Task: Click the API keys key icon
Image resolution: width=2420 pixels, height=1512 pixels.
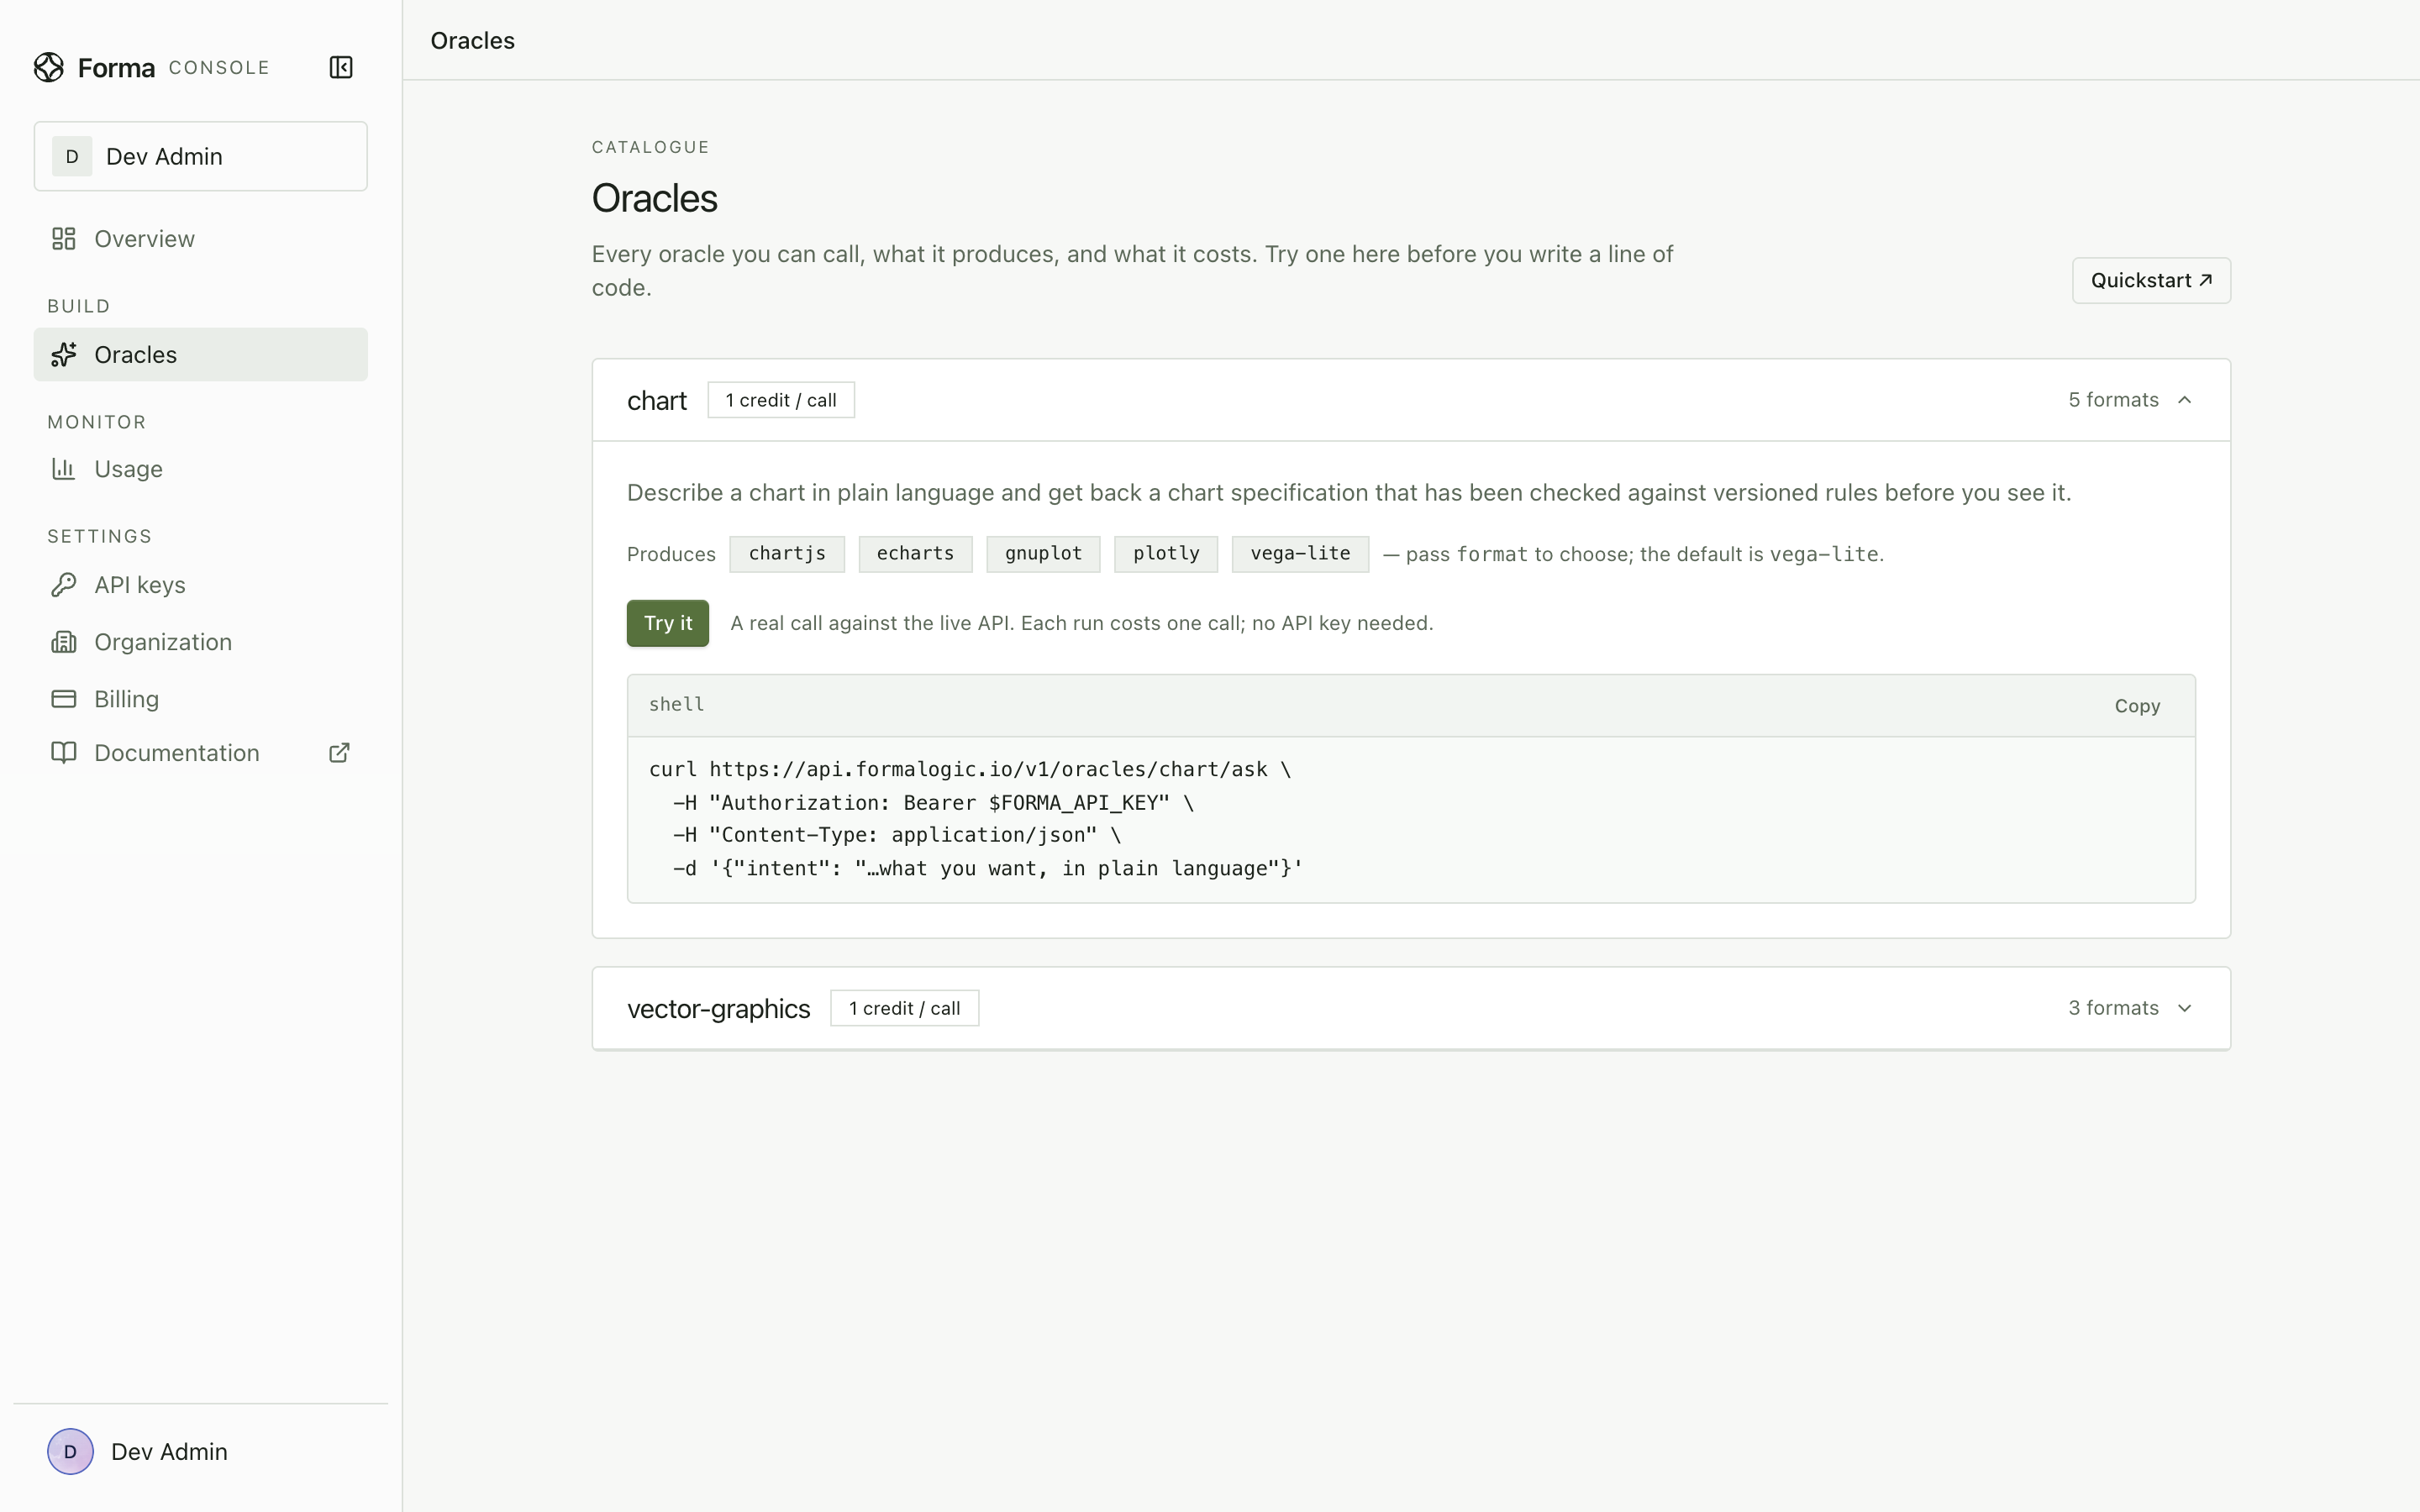Action: pos(64,585)
